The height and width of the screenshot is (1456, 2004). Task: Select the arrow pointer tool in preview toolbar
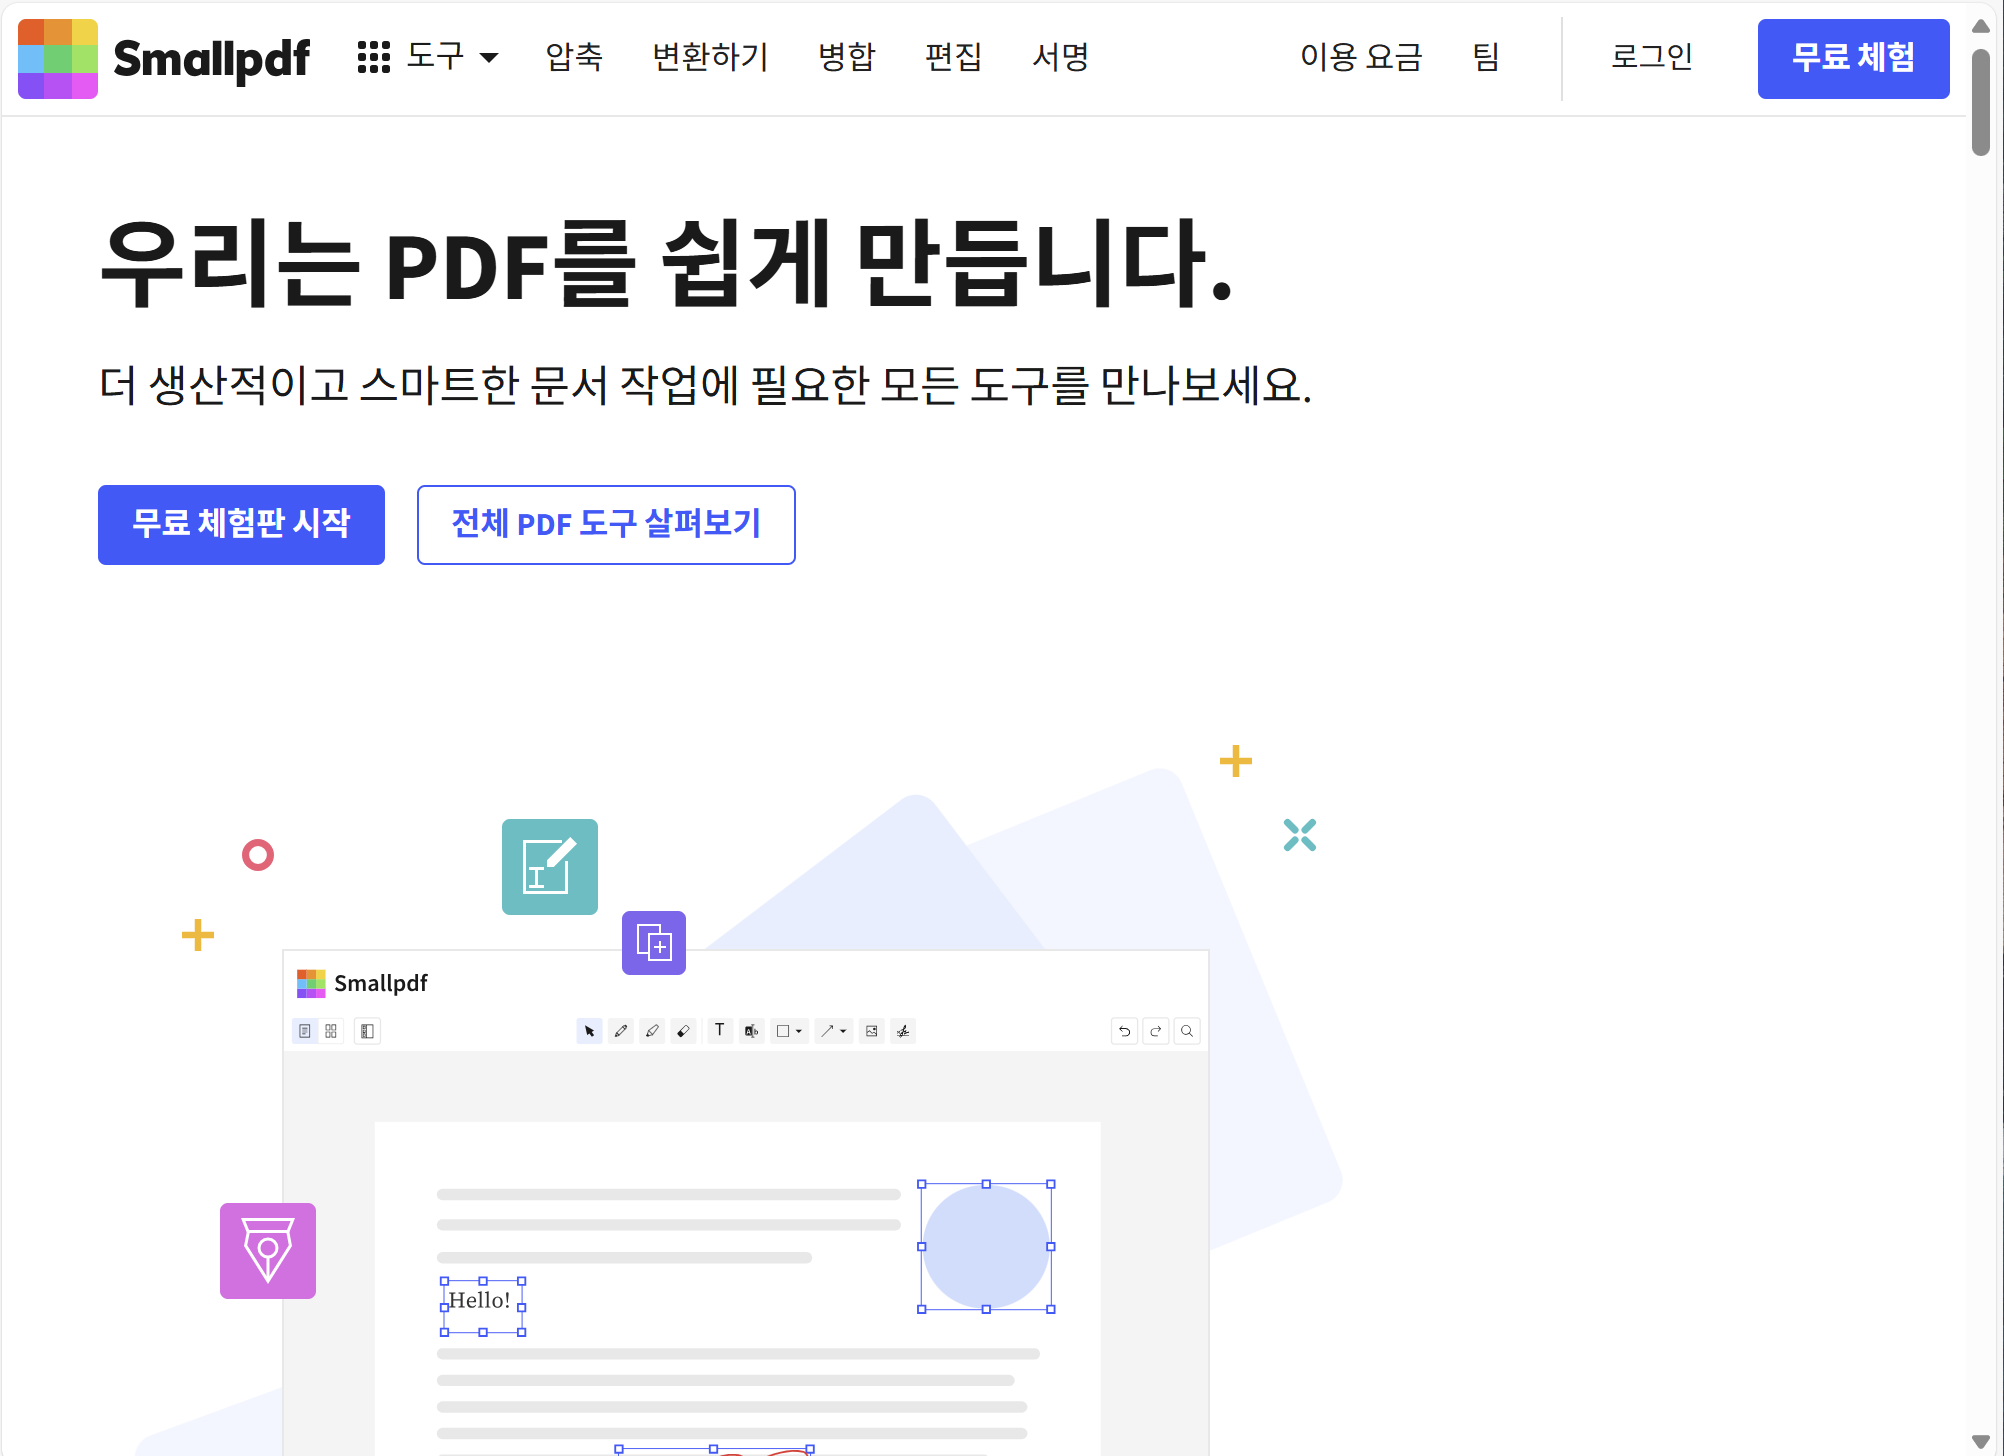pyautogui.click(x=589, y=1031)
